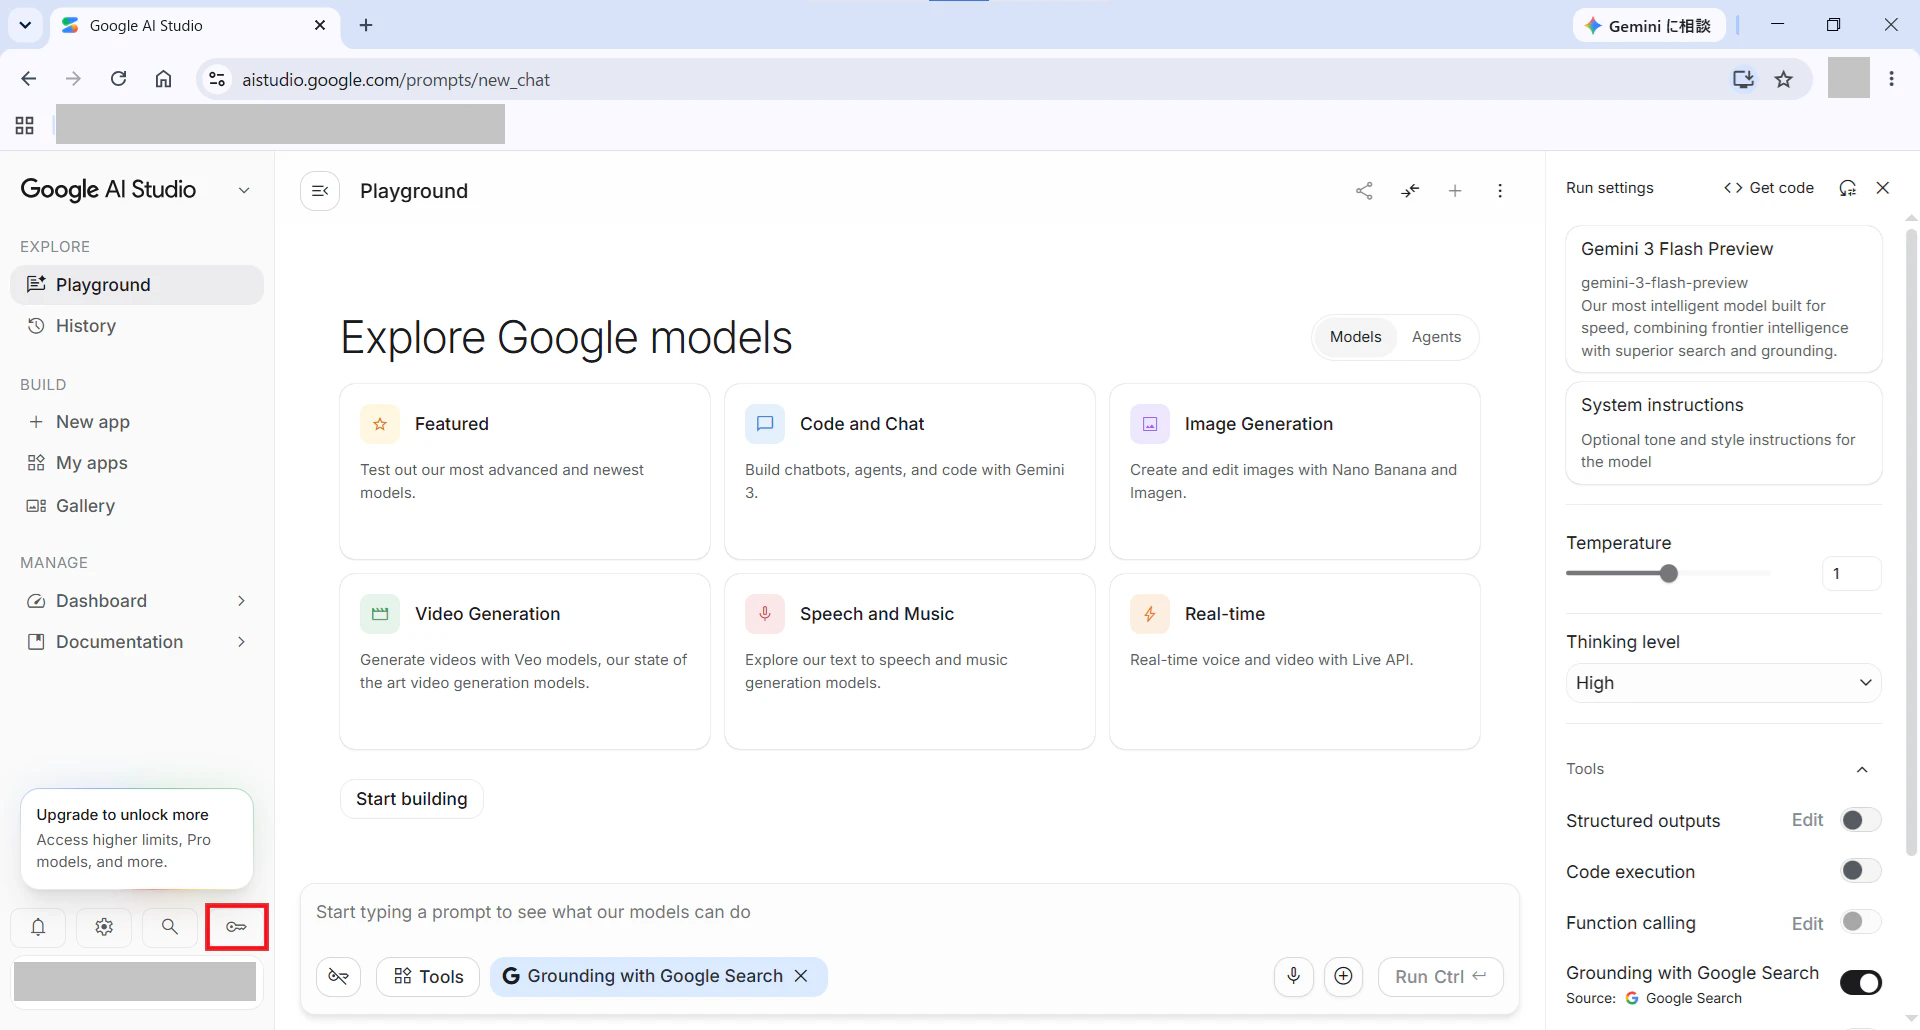Open Gallery in the sidebar
The width and height of the screenshot is (1920, 1030).
click(137, 506)
